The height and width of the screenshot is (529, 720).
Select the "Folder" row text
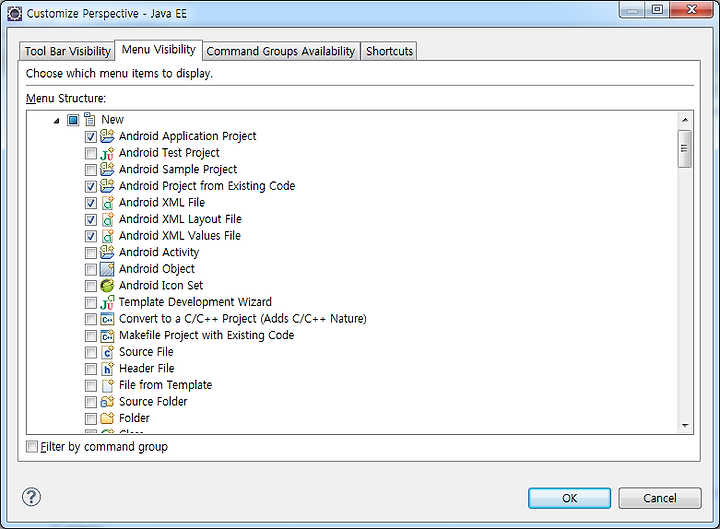coord(134,418)
